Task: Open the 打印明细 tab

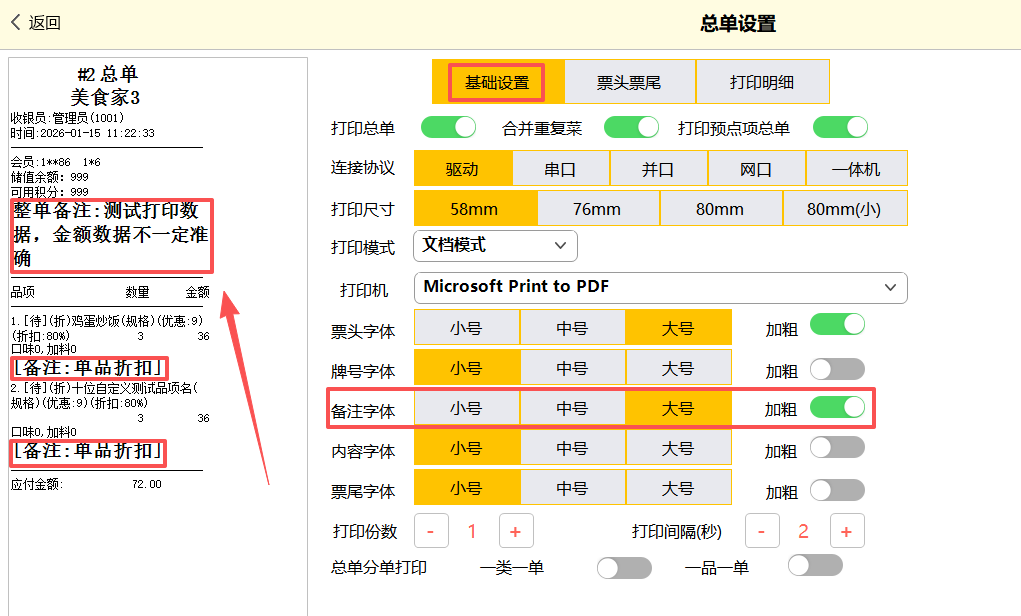Action: click(x=762, y=82)
